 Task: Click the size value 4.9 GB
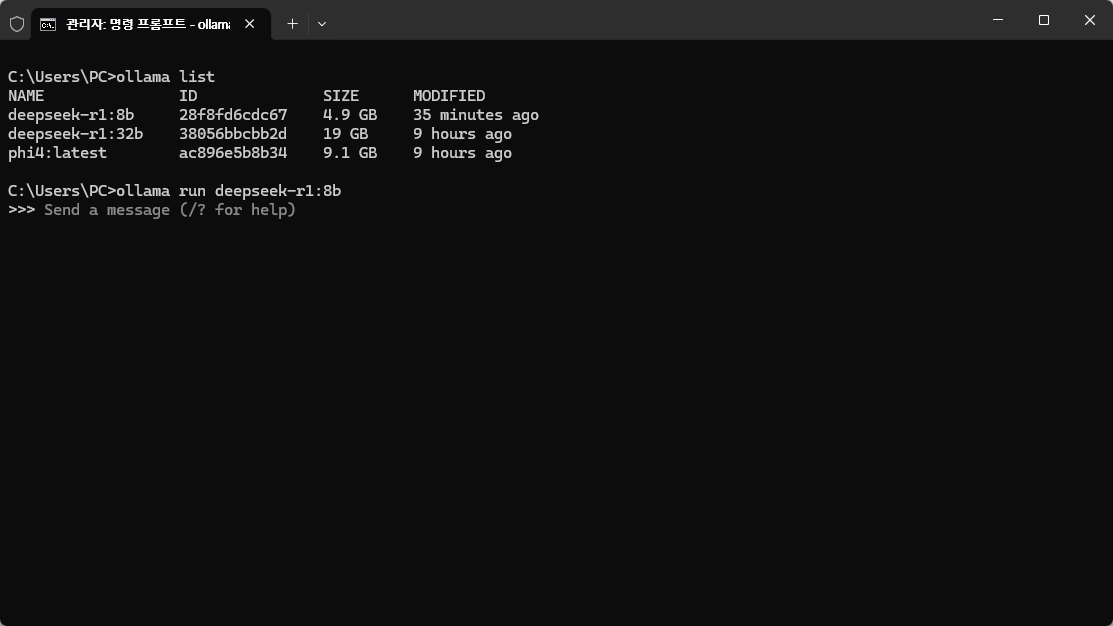[350, 115]
